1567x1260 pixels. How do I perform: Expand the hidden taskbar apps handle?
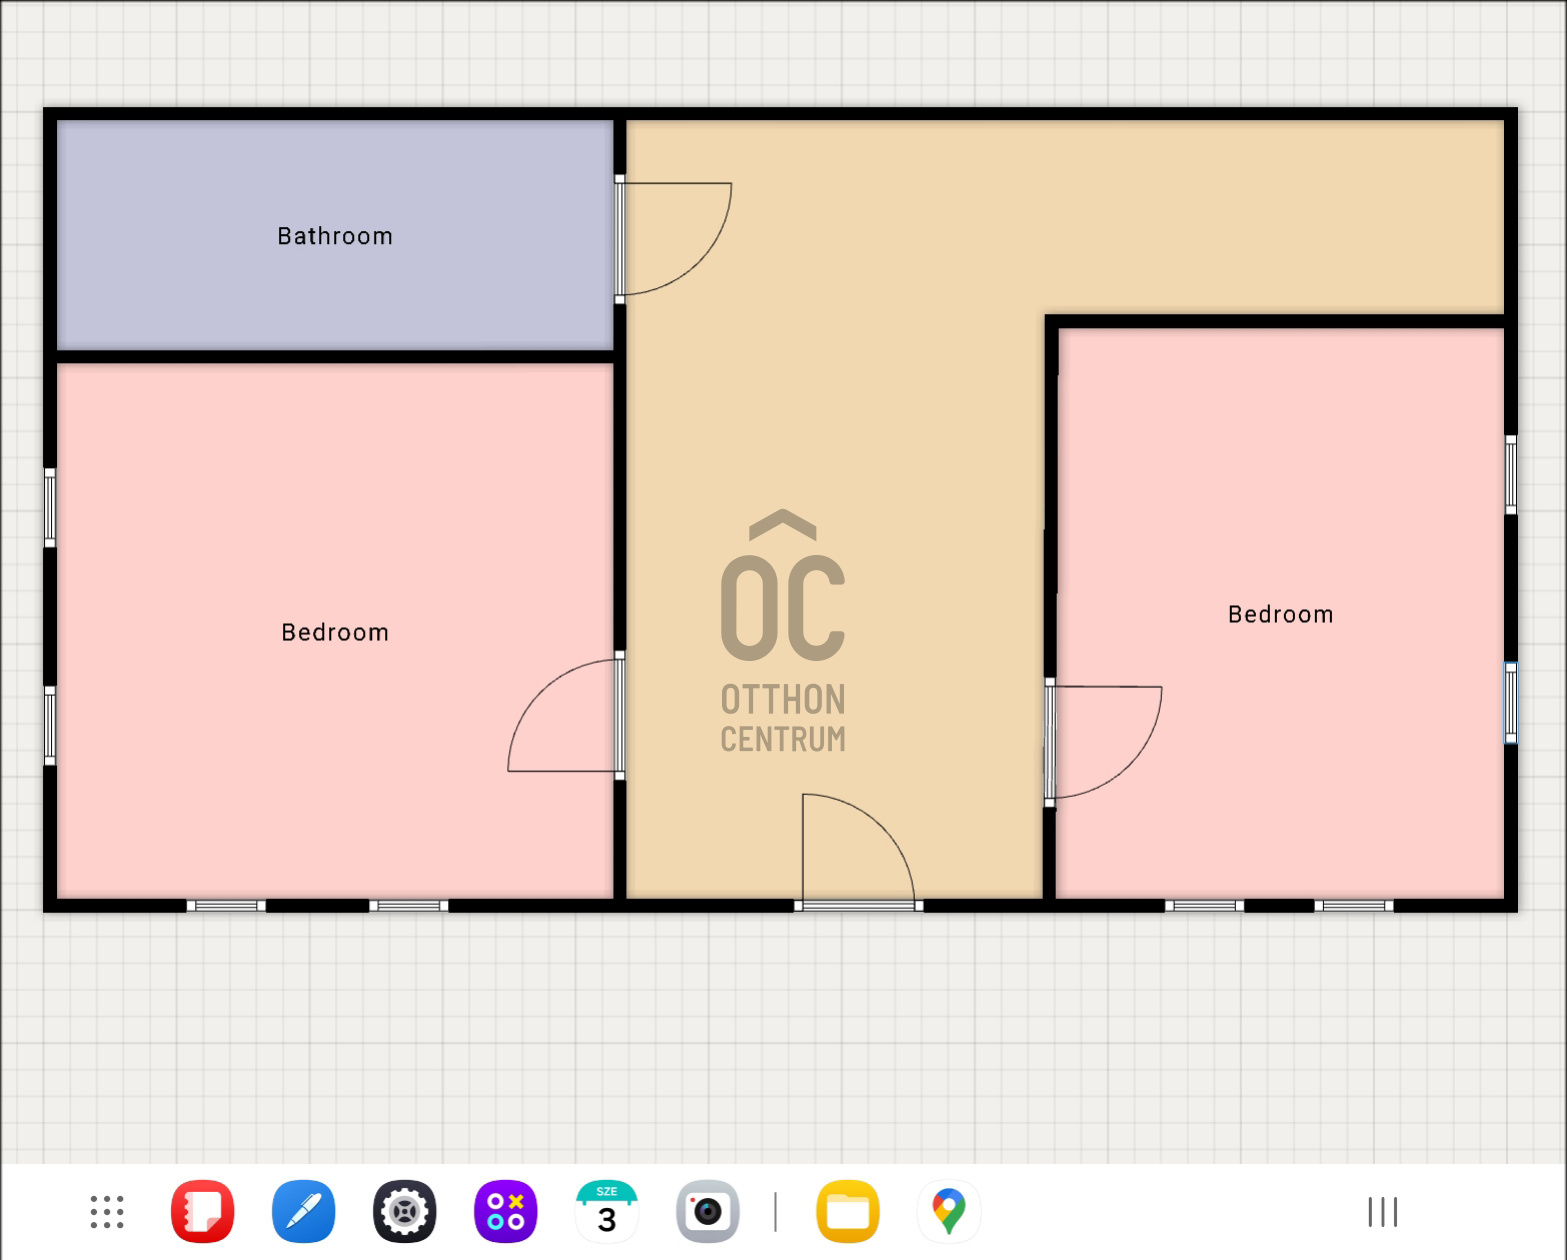(1382, 1211)
